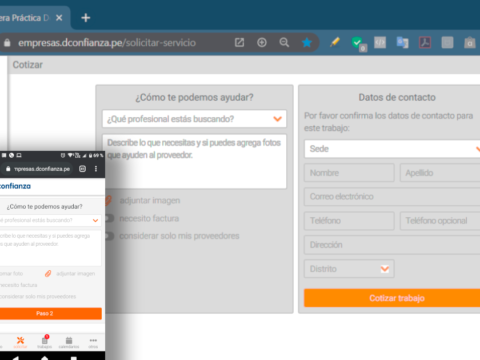Open the zoom magnifier icon in address bar
This screenshot has width=480, height=360.
(284, 42)
